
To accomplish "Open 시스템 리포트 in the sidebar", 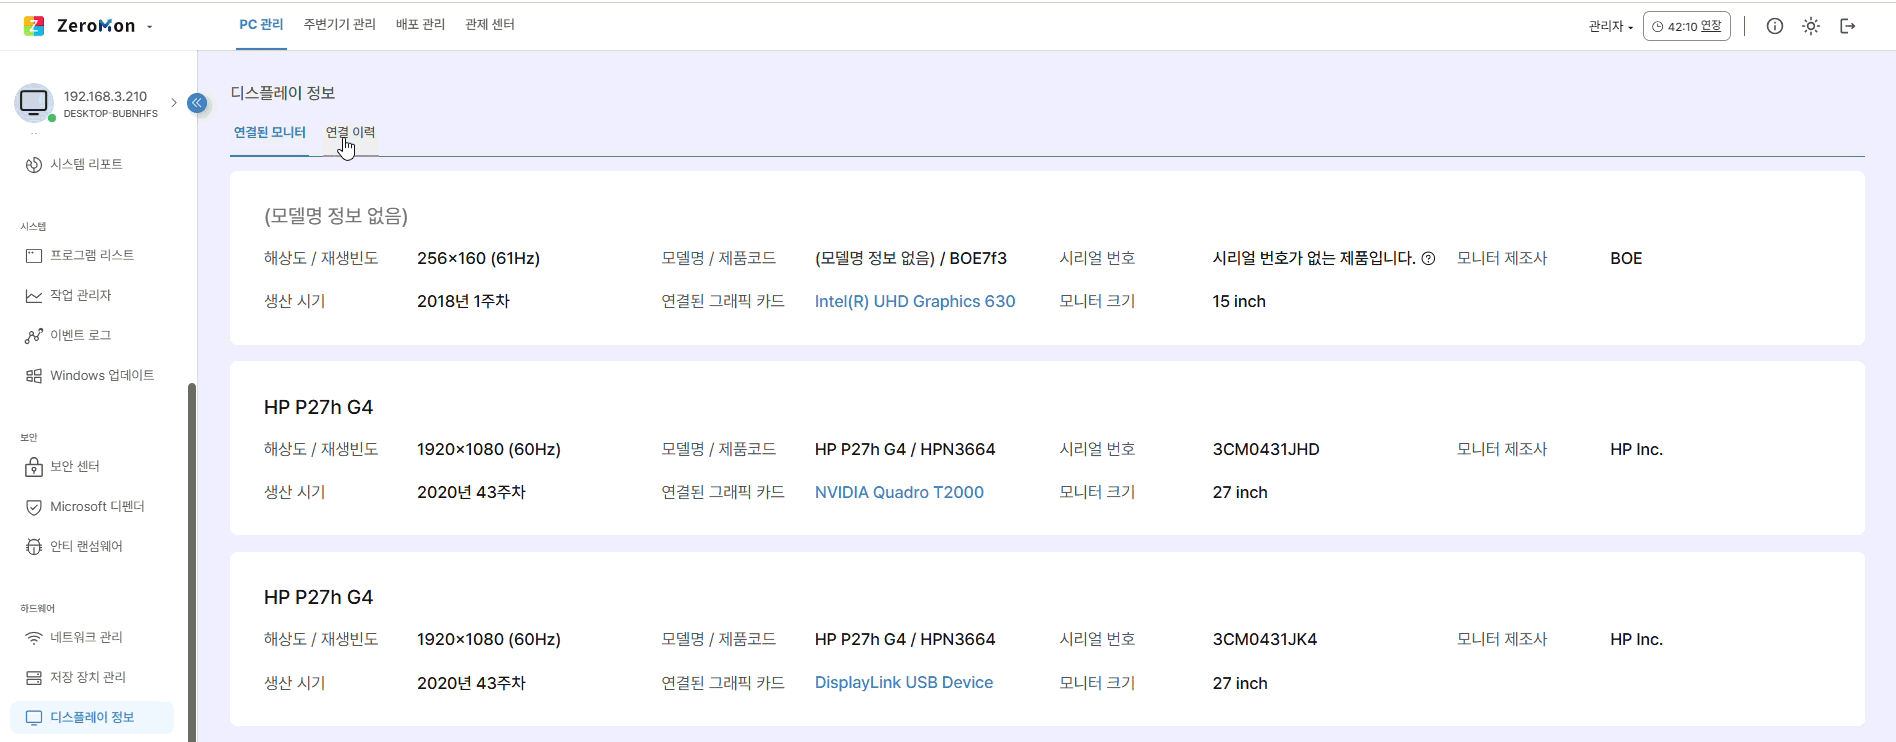I will 86,164.
